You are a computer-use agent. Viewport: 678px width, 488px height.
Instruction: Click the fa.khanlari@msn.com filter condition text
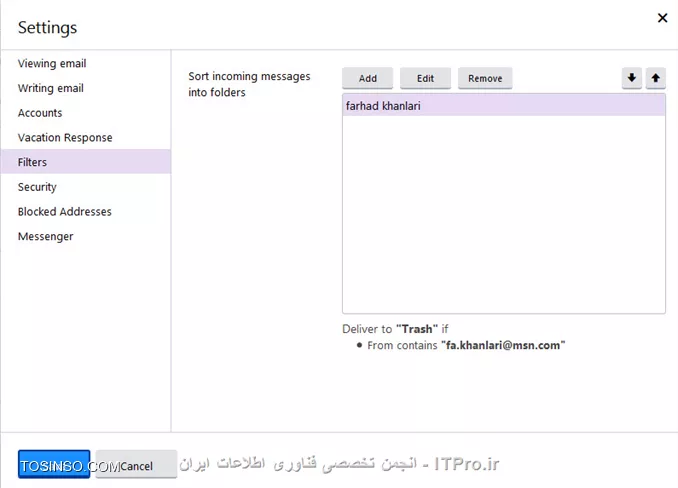[466, 345]
